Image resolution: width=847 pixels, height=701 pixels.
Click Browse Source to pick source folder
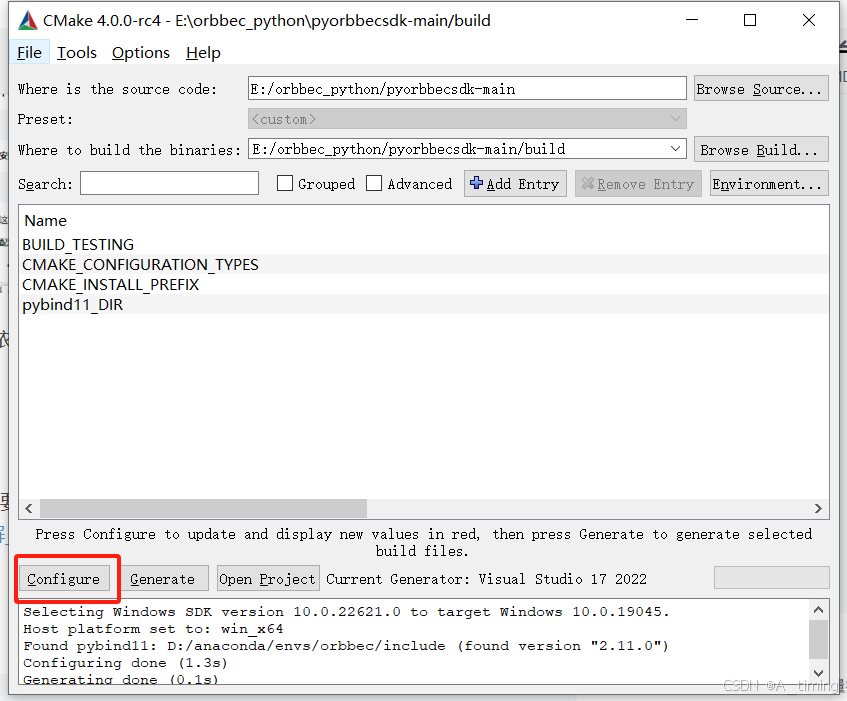[x=761, y=88]
